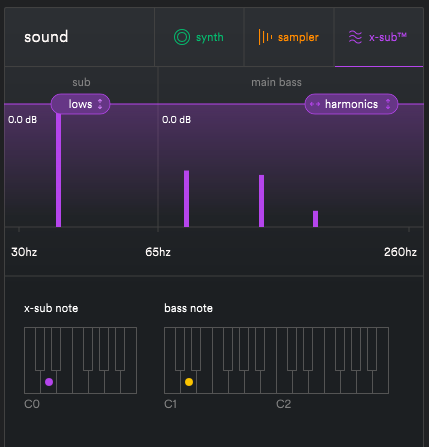This screenshot has width=429, height=447.
Task: Click the 65hz frequency label
Action: coord(158,252)
